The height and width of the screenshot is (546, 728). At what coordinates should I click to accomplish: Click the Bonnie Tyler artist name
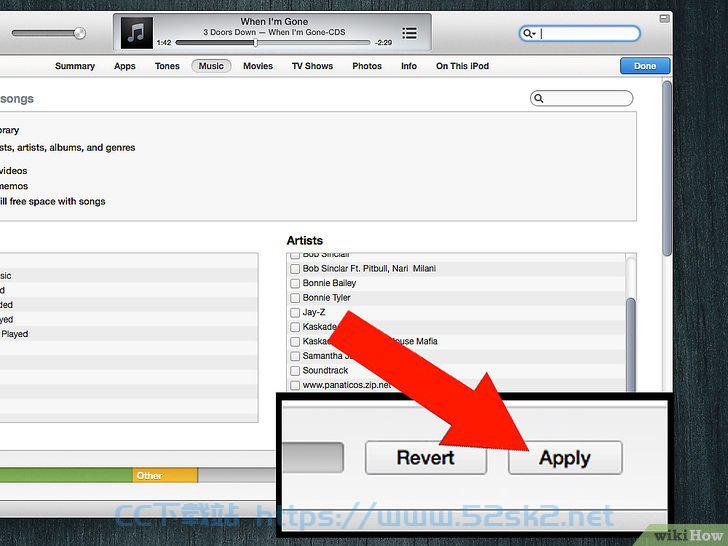(x=326, y=298)
